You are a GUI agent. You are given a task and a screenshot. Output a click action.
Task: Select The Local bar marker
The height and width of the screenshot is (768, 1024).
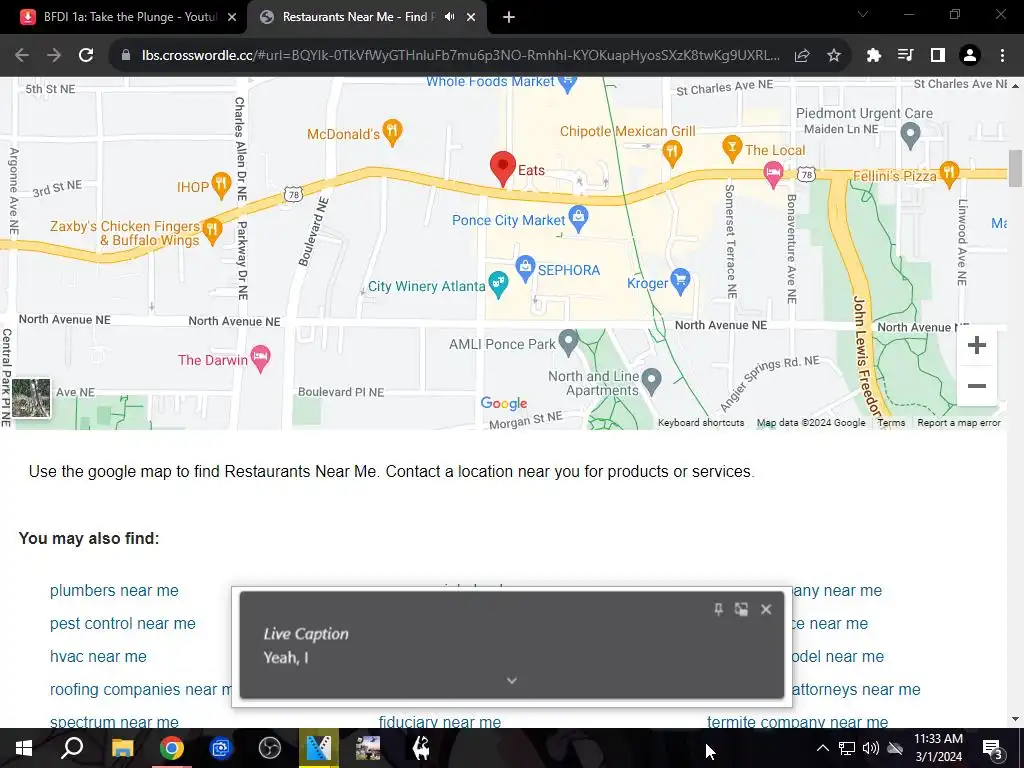732,148
